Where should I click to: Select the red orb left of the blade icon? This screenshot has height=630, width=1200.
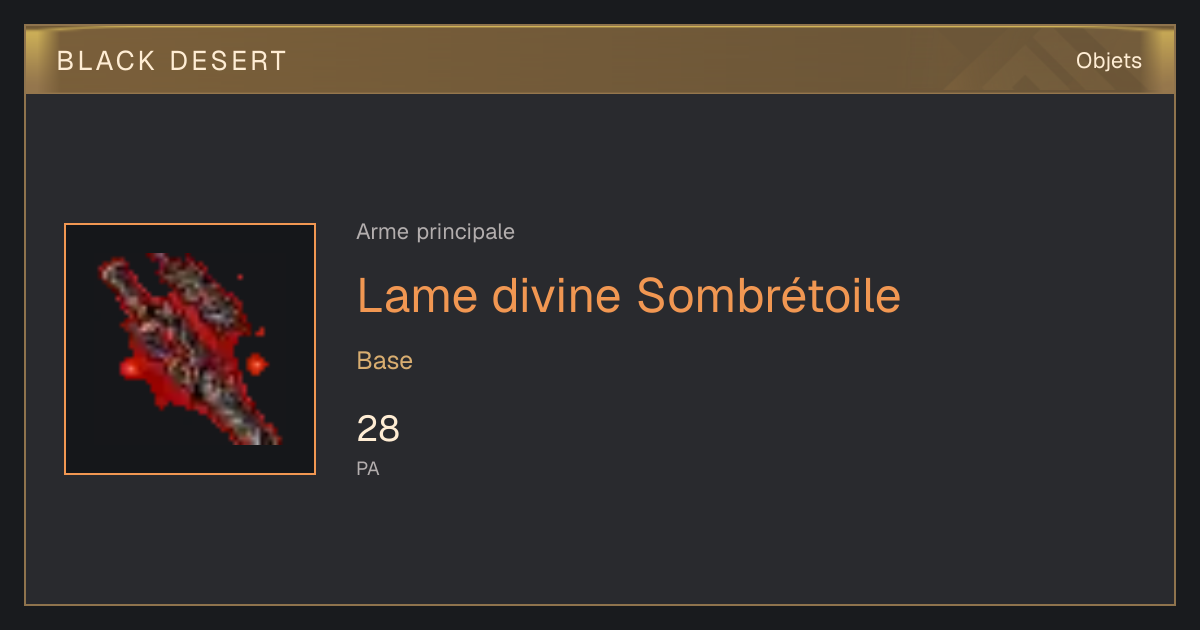pos(131,369)
